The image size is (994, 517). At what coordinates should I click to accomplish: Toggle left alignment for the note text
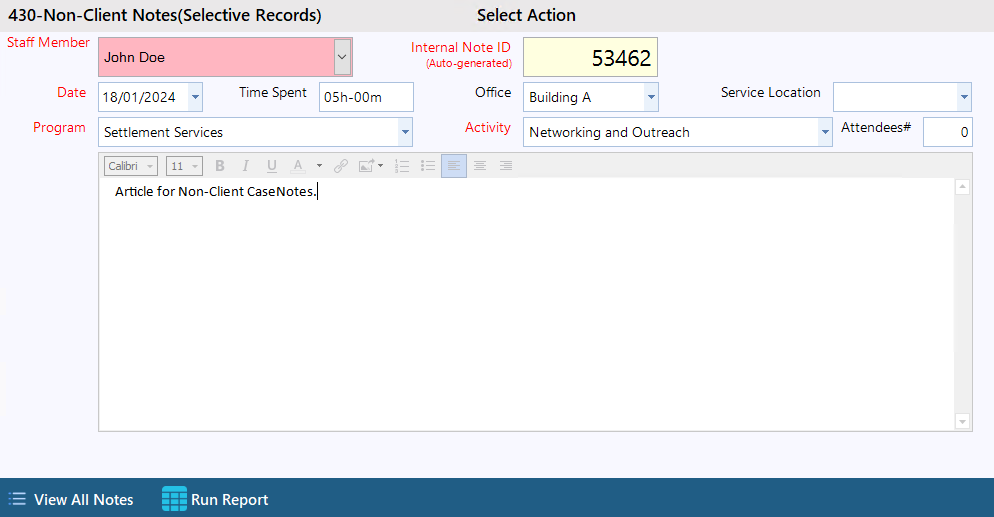(x=454, y=166)
